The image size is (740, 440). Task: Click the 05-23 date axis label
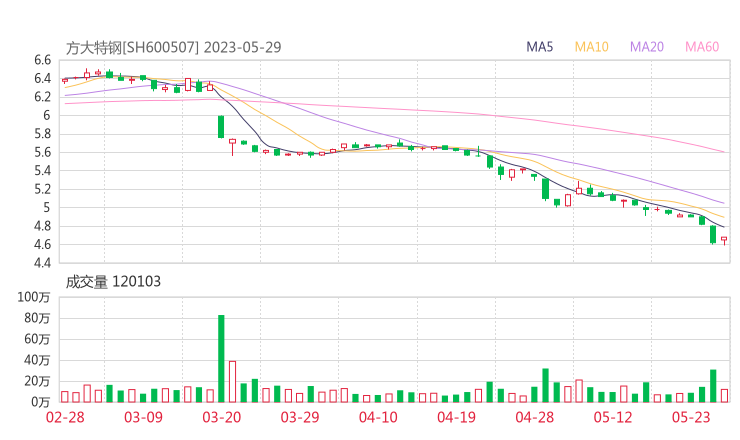click(x=691, y=417)
